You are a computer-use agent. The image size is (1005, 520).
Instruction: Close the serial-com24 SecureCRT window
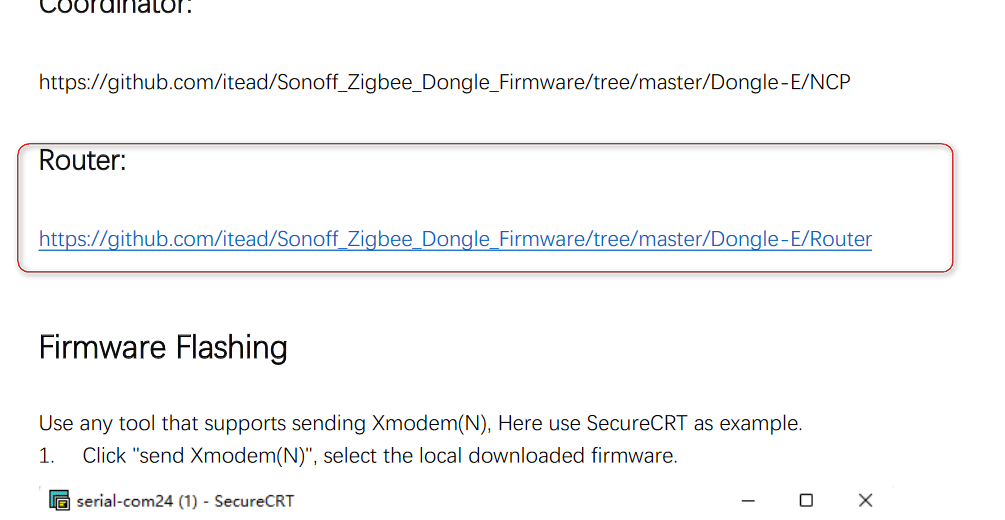point(865,500)
